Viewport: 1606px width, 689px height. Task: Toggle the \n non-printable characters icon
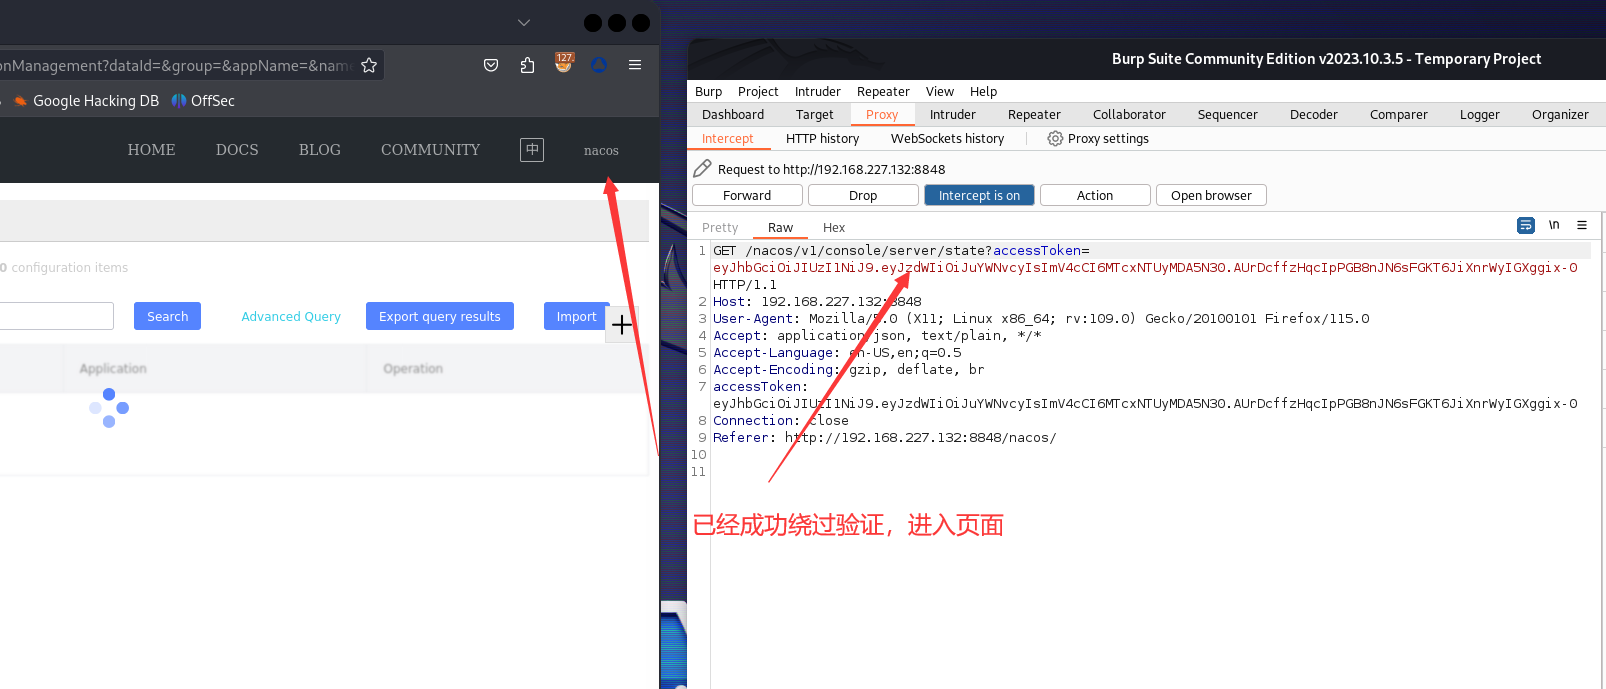click(x=1554, y=225)
